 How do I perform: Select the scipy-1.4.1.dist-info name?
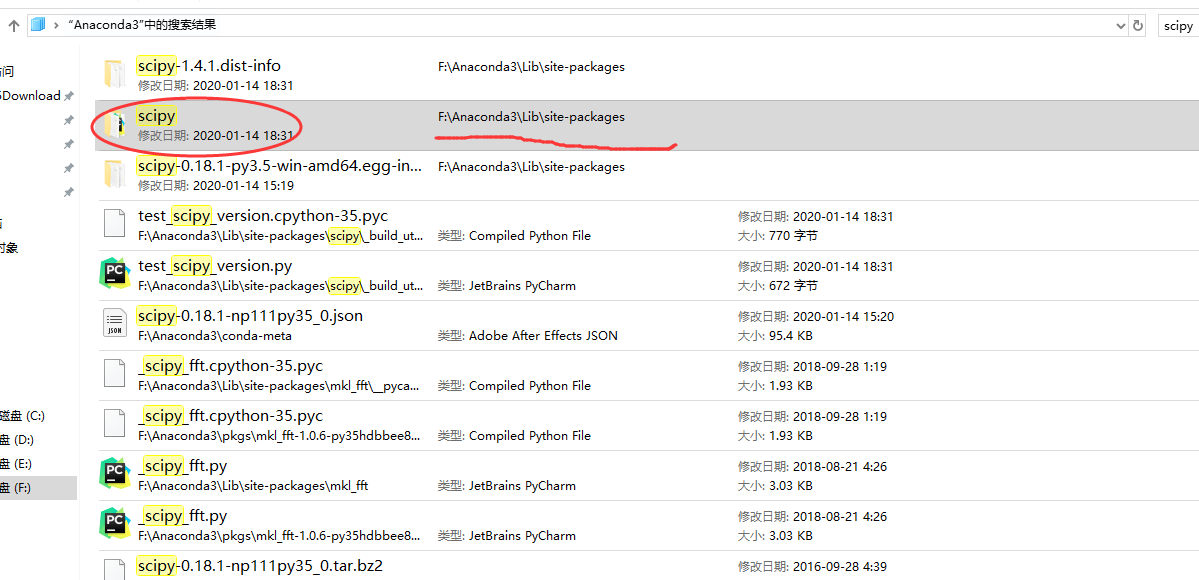(x=209, y=66)
